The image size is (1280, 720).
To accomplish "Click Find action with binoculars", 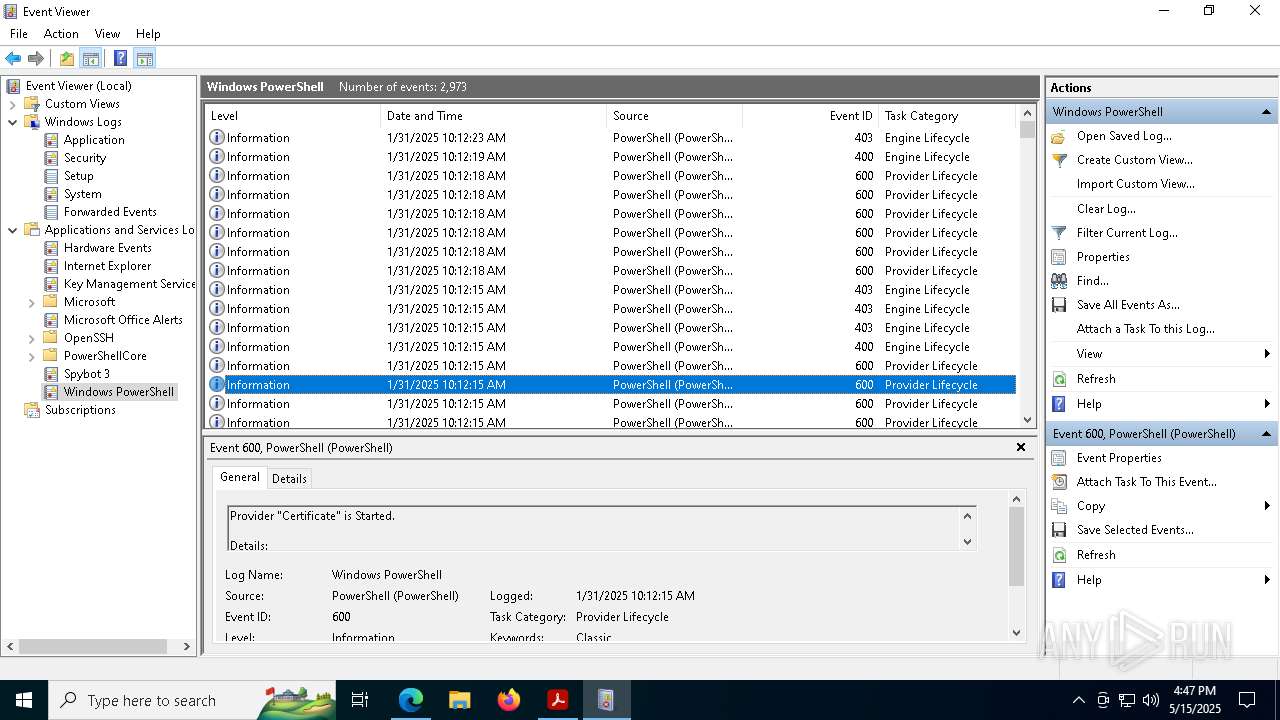I will [x=1092, y=281].
